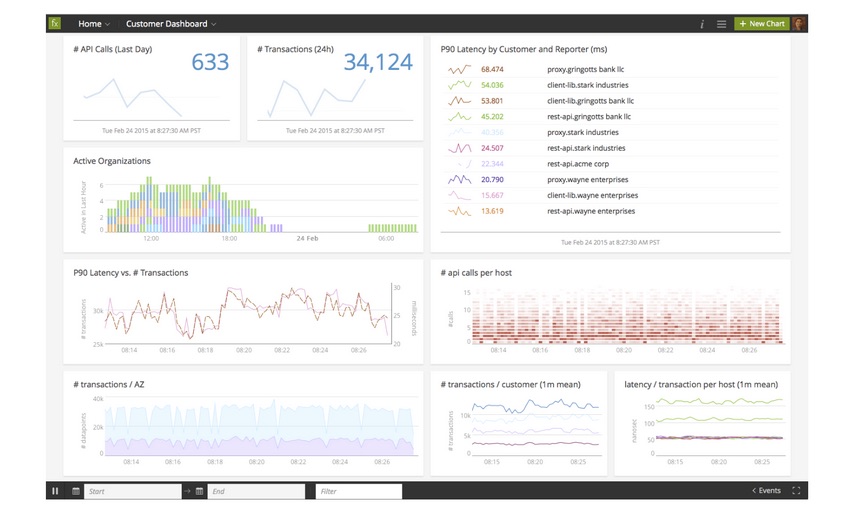The width and height of the screenshot is (848, 516).
Task: Toggle fullscreen mode icon
Action: click(x=796, y=491)
